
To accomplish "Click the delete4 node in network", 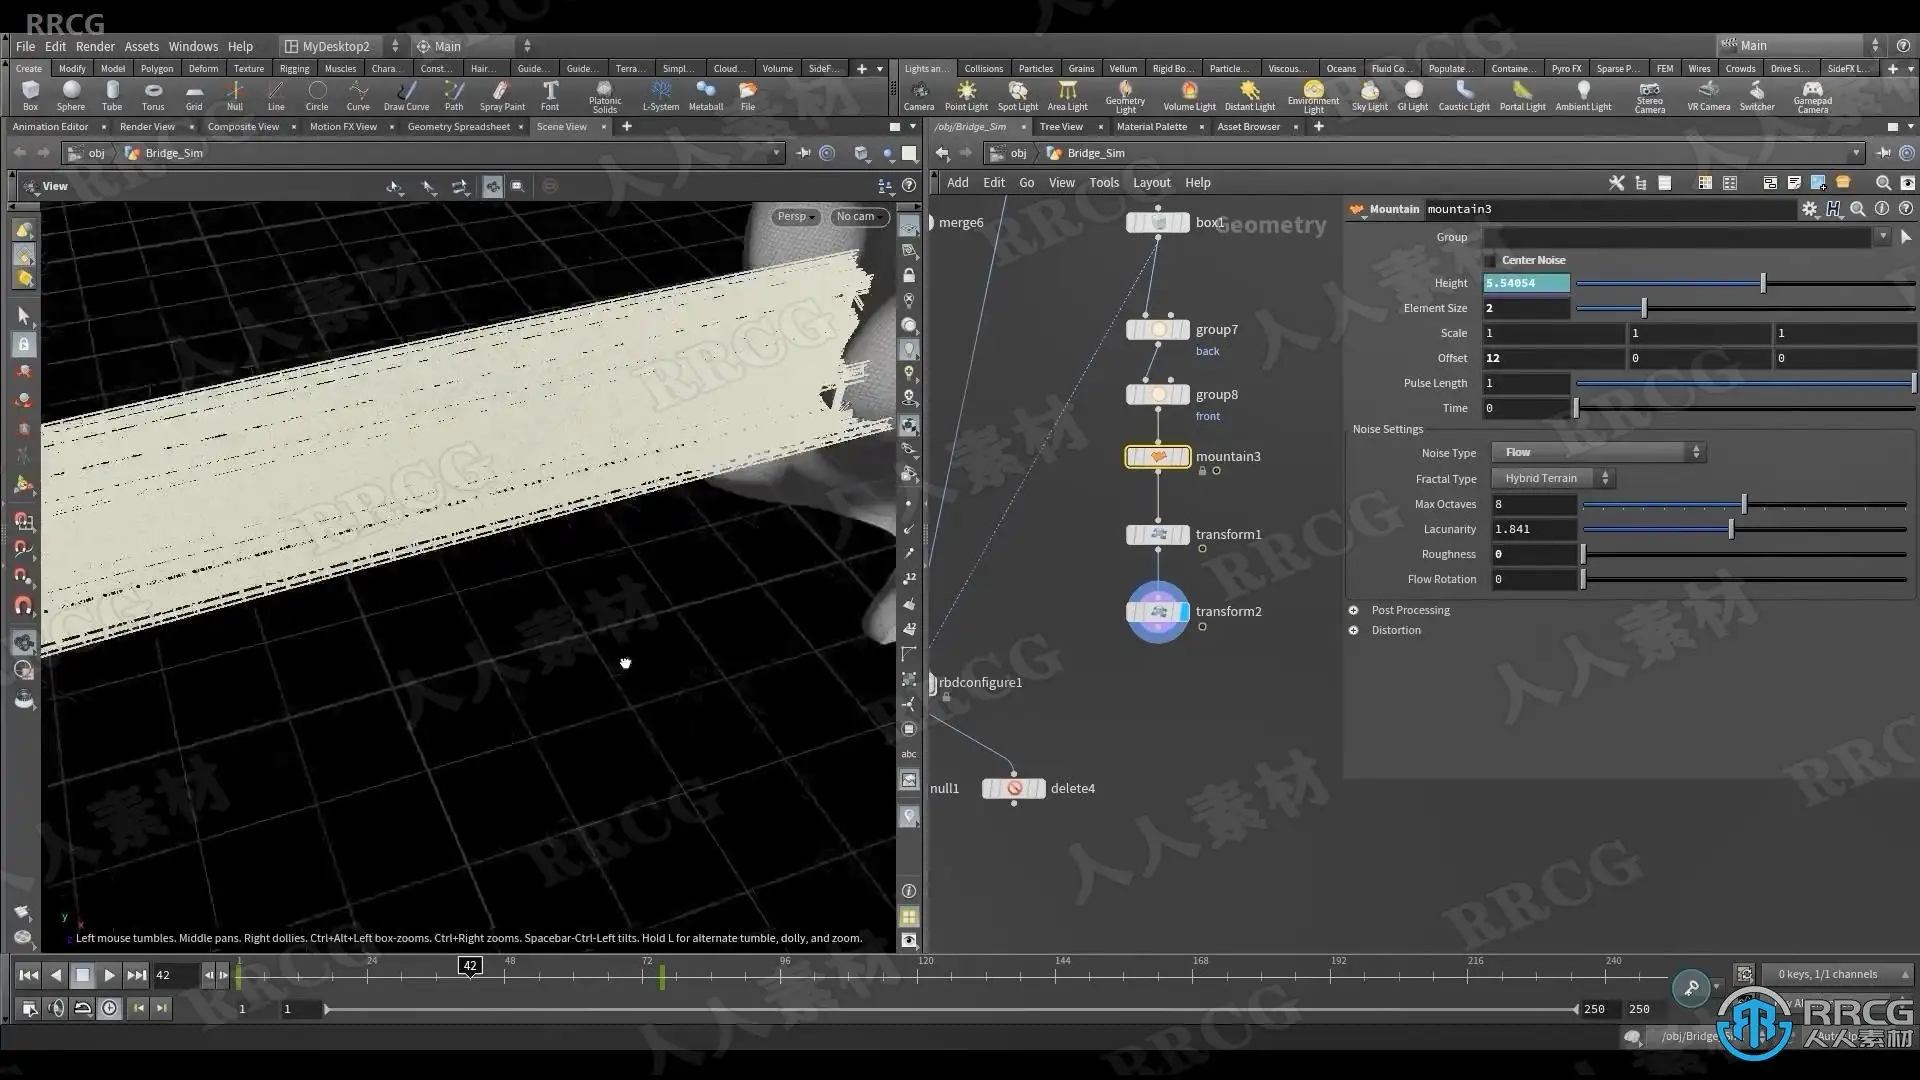I will [1014, 789].
